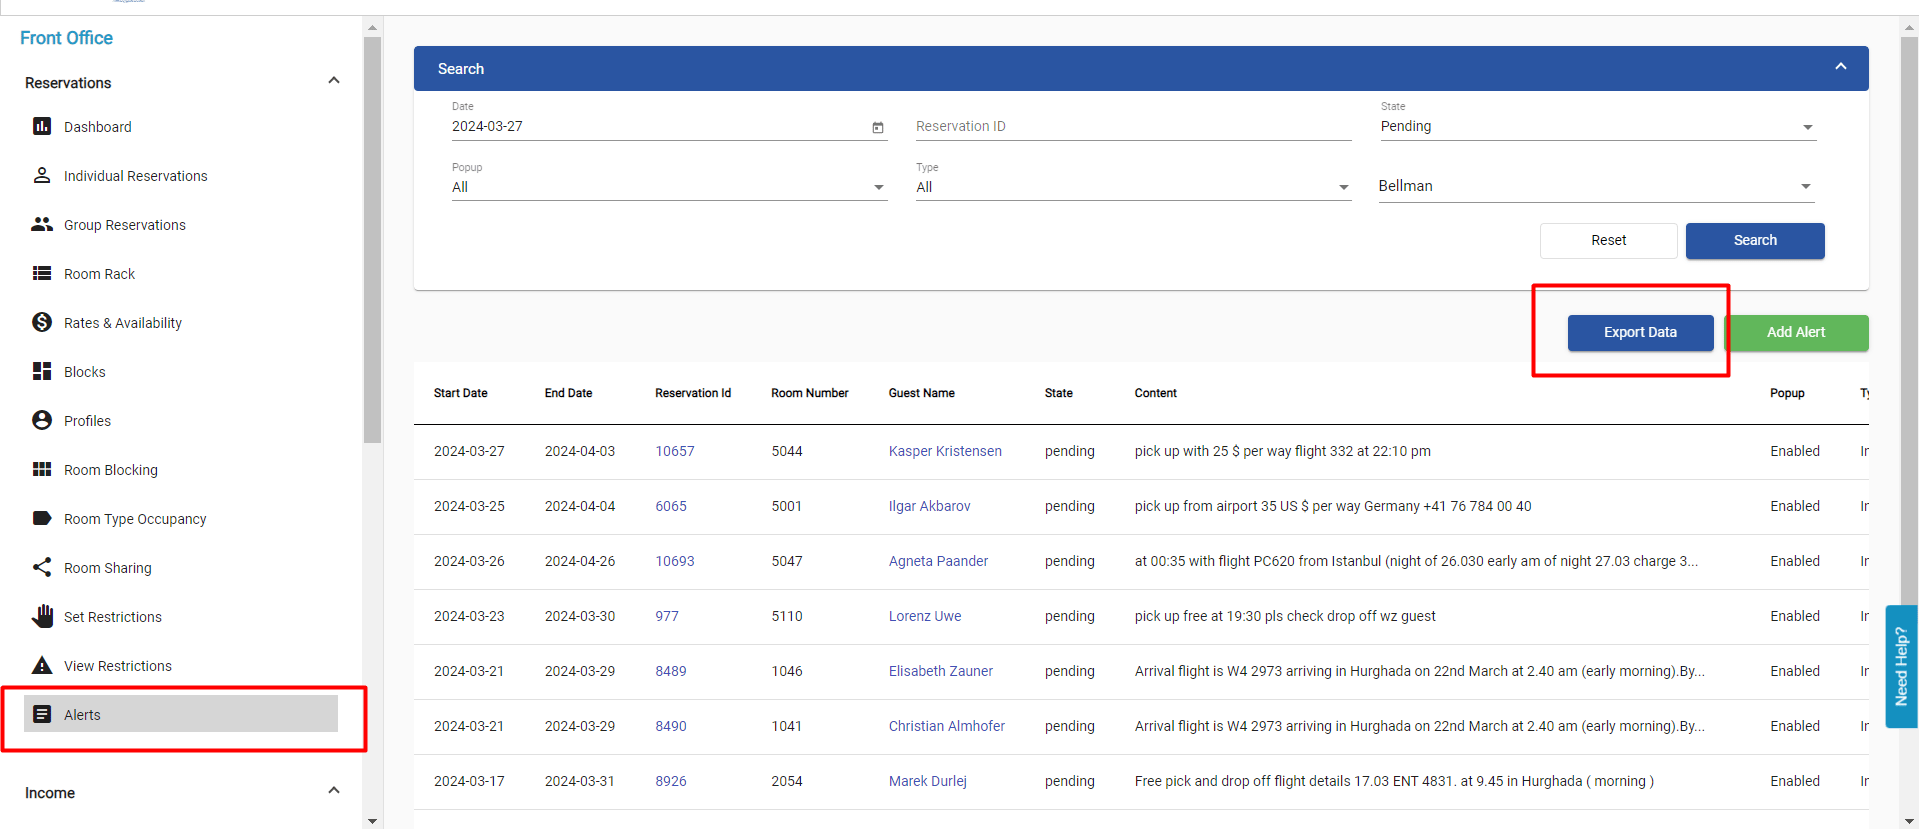Image resolution: width=1919 pixels, height=829 pixels.
Task: Click the Guest Name column header
Action: 922,393
